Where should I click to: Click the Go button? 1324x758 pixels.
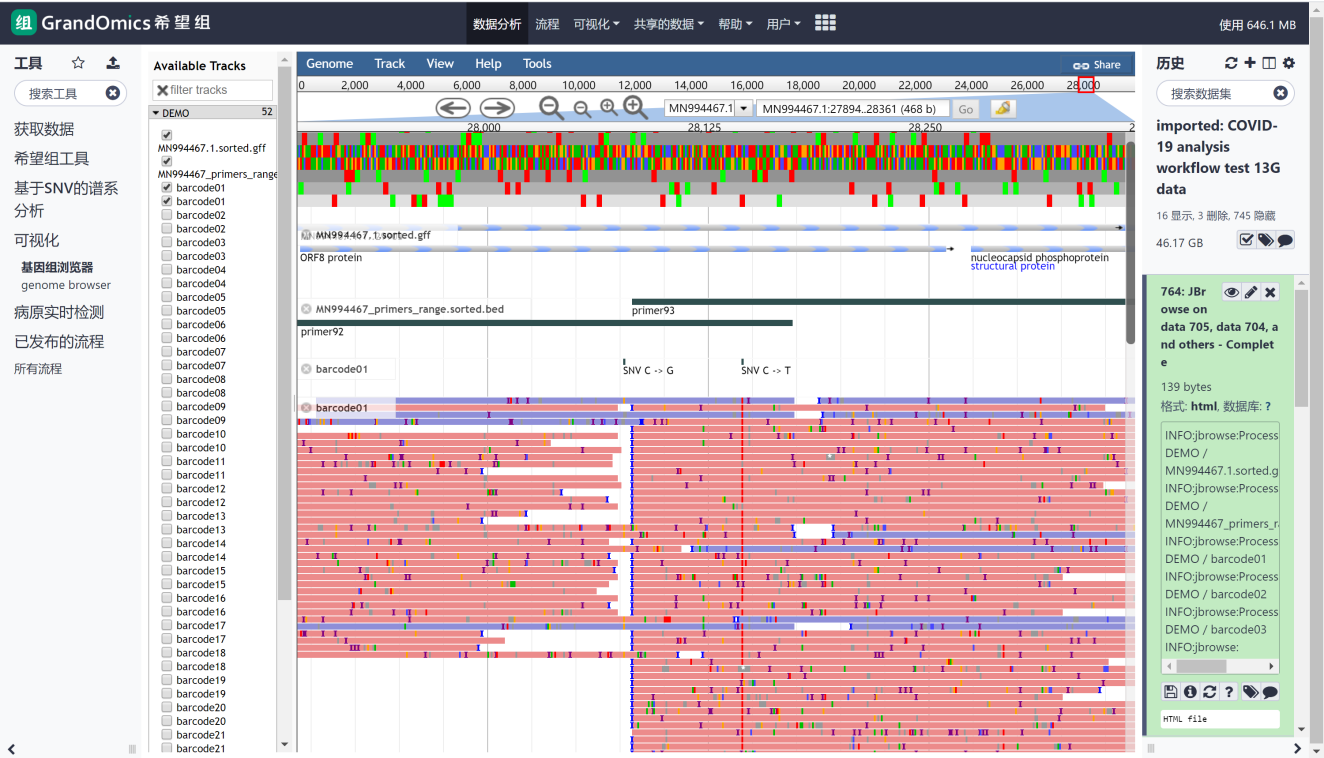click(965, 109)
